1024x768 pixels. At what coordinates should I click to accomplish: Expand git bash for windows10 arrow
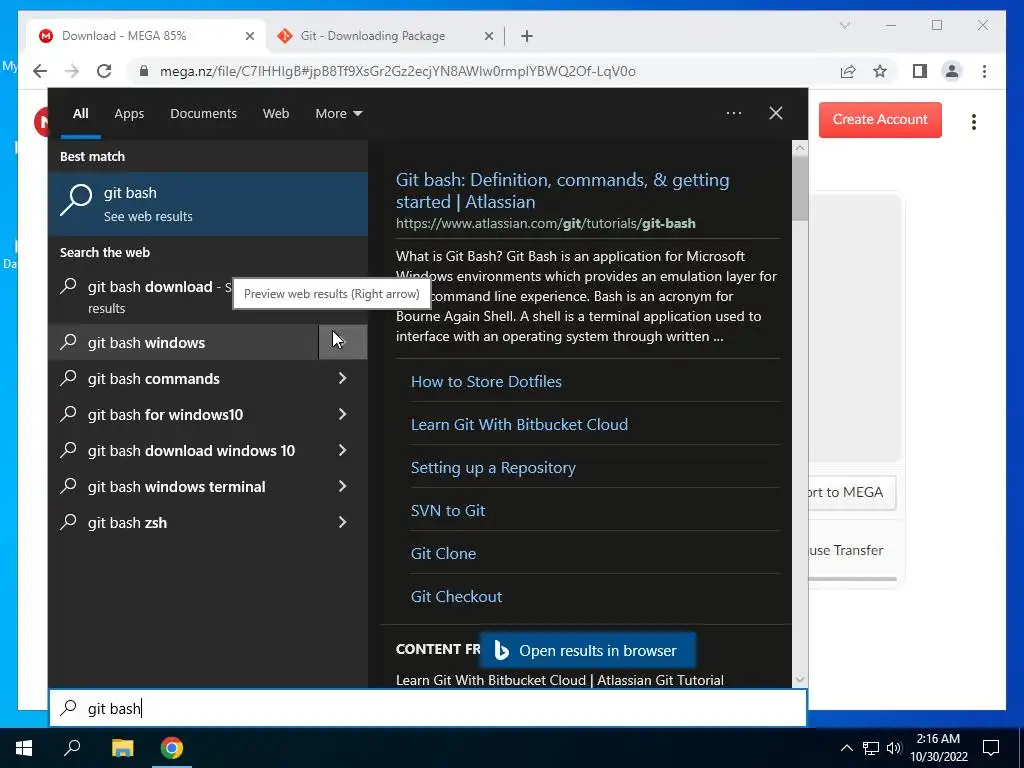coord(343,414)
